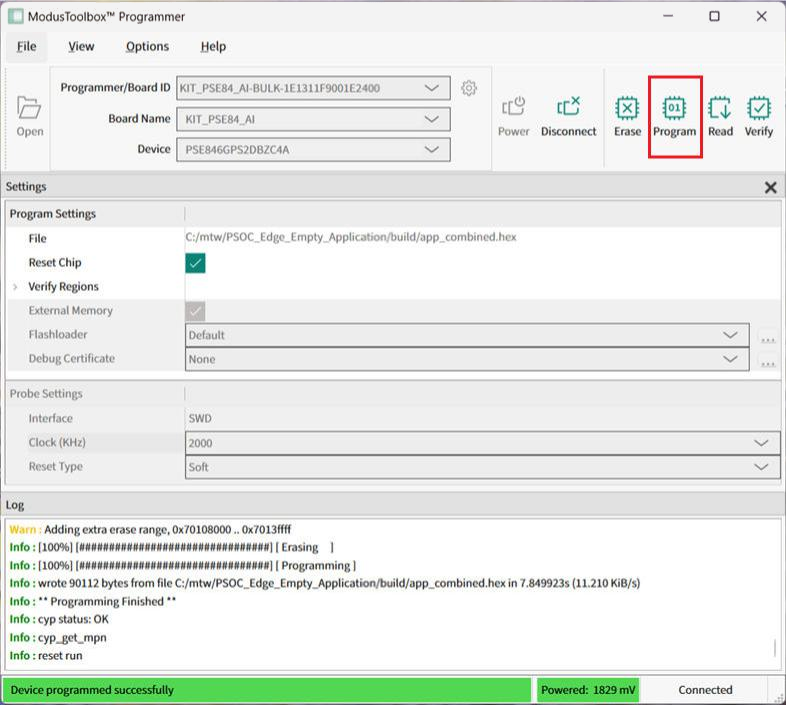This screenshot has width=786, height=705.
Task: Uncheck the Reset Chip checkbox
Action: pos(195,263)
